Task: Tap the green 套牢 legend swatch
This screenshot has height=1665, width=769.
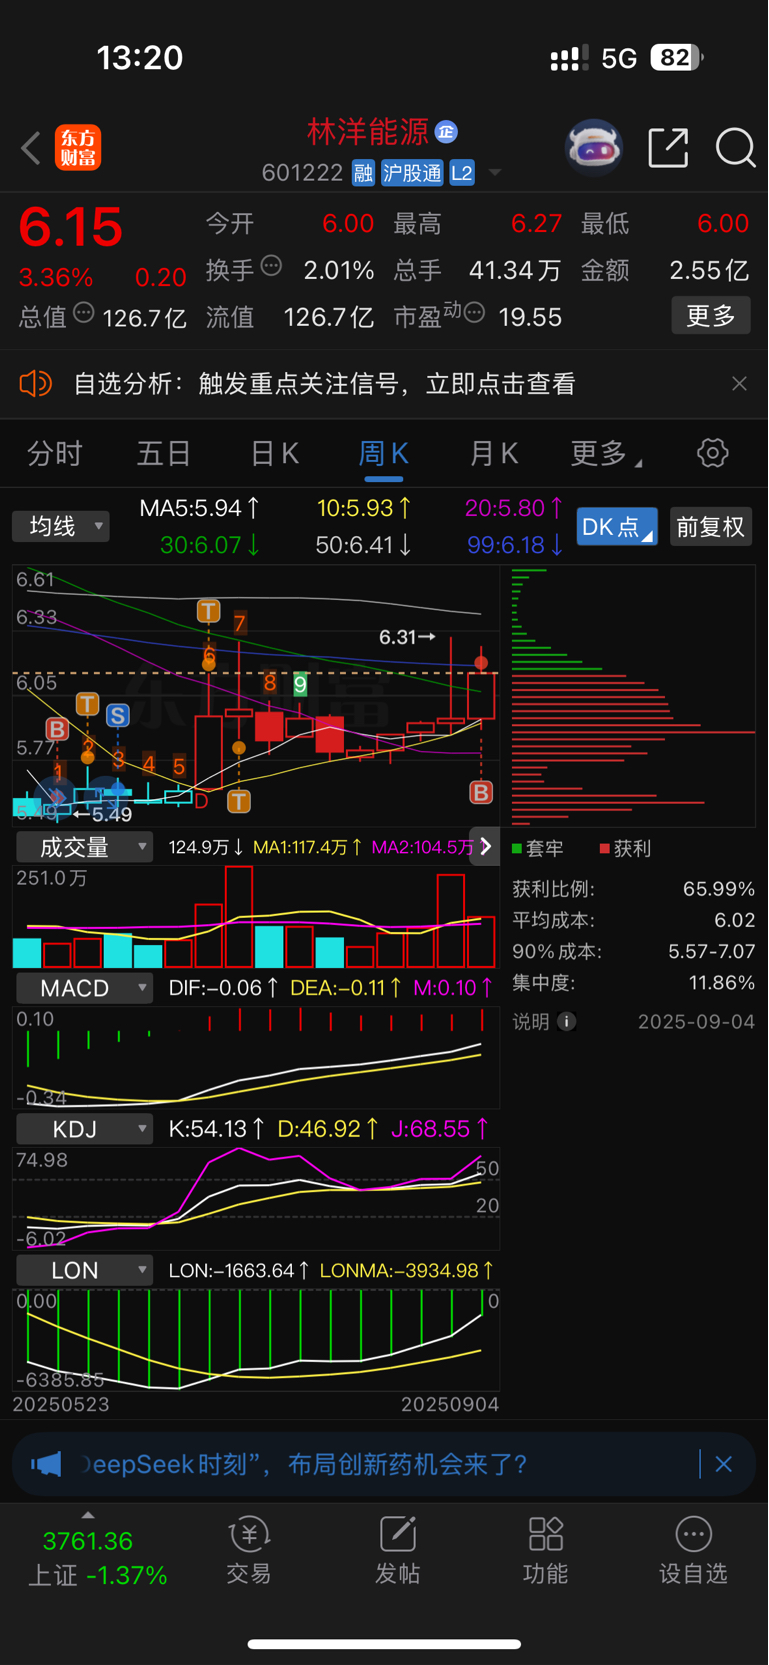Action: pos(518,849)
